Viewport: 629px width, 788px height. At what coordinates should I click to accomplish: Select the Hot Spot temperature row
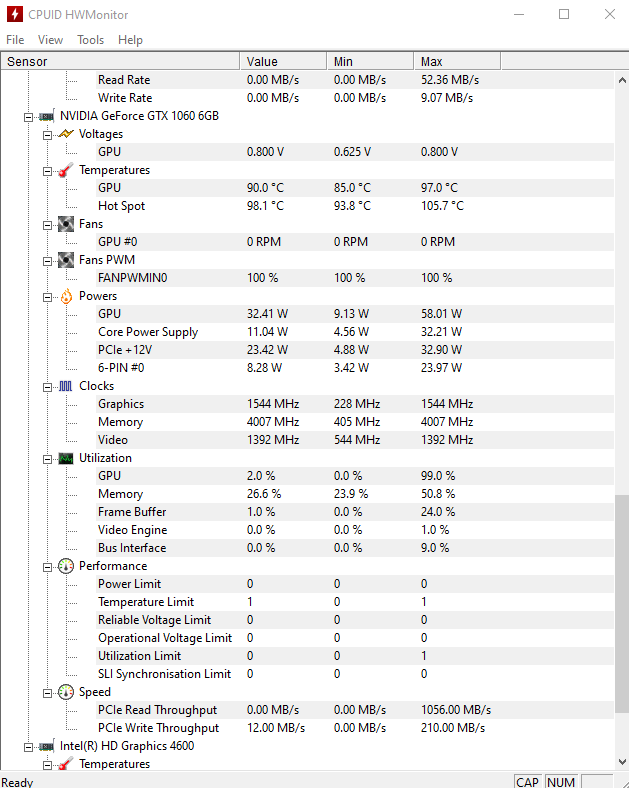tap(307, 206)
